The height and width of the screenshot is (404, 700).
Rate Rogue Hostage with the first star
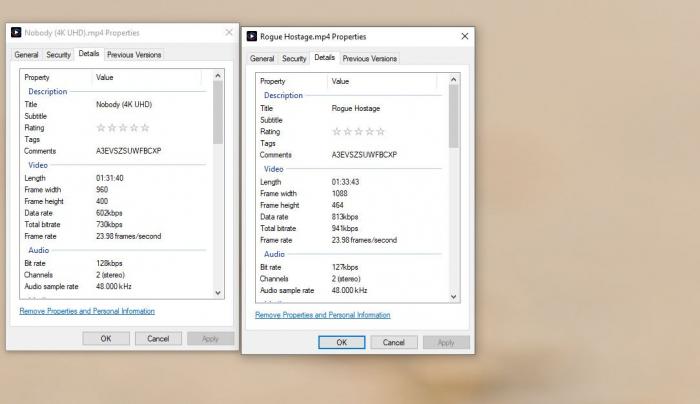pos(337,132)
